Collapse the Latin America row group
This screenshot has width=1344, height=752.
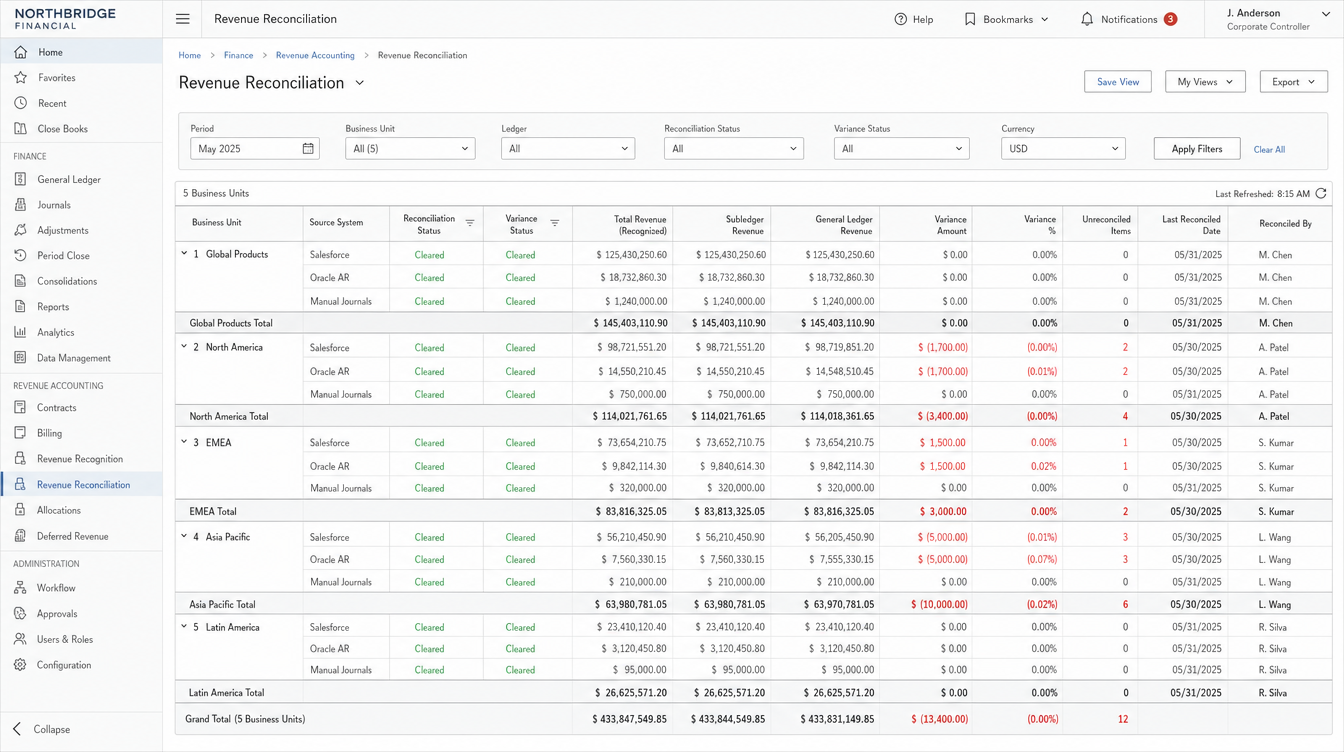(184, 627)
